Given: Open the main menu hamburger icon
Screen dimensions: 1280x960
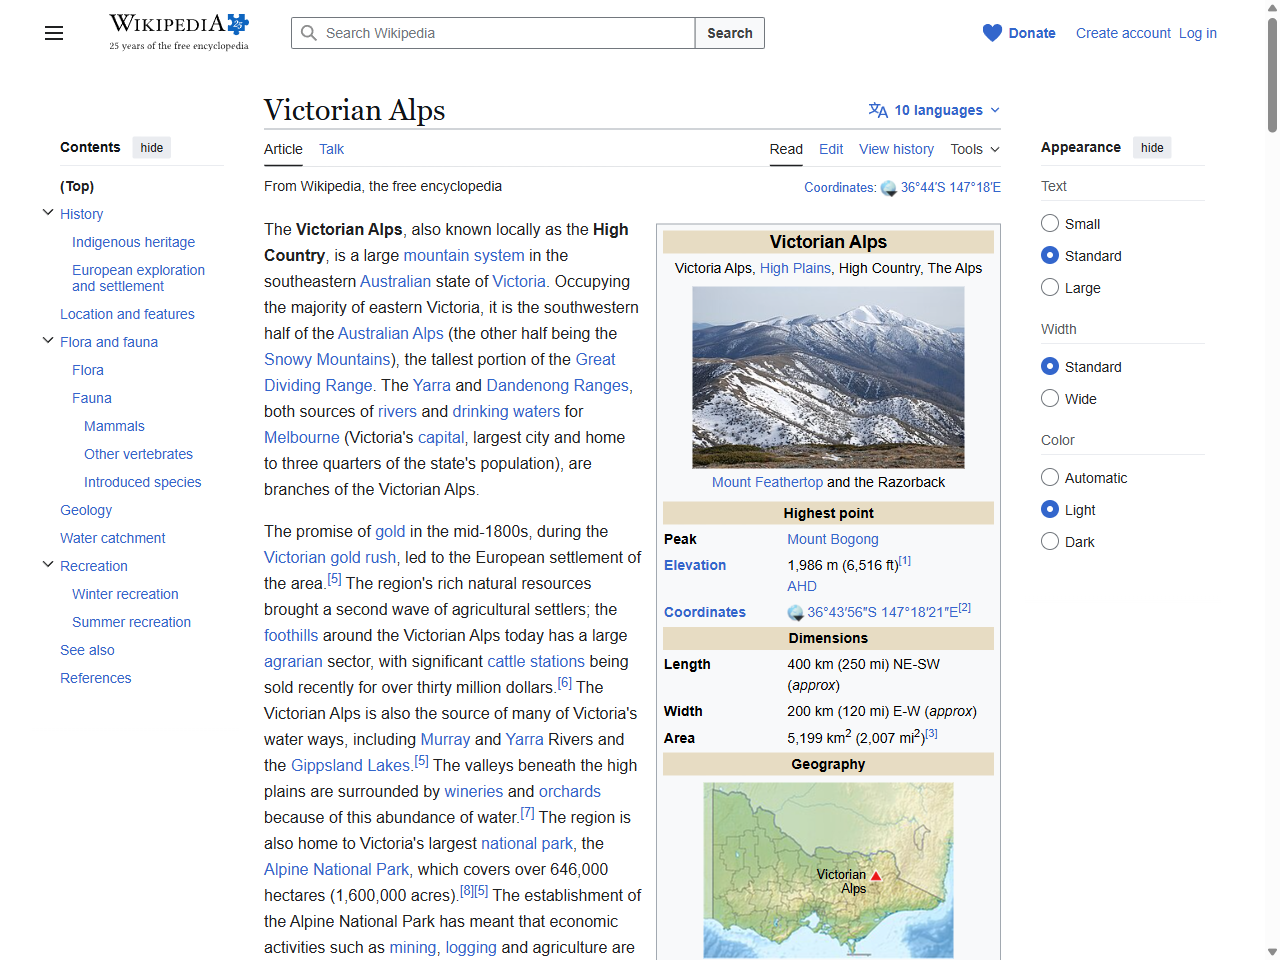Looking at the screenshot, I should click(54, 33).
